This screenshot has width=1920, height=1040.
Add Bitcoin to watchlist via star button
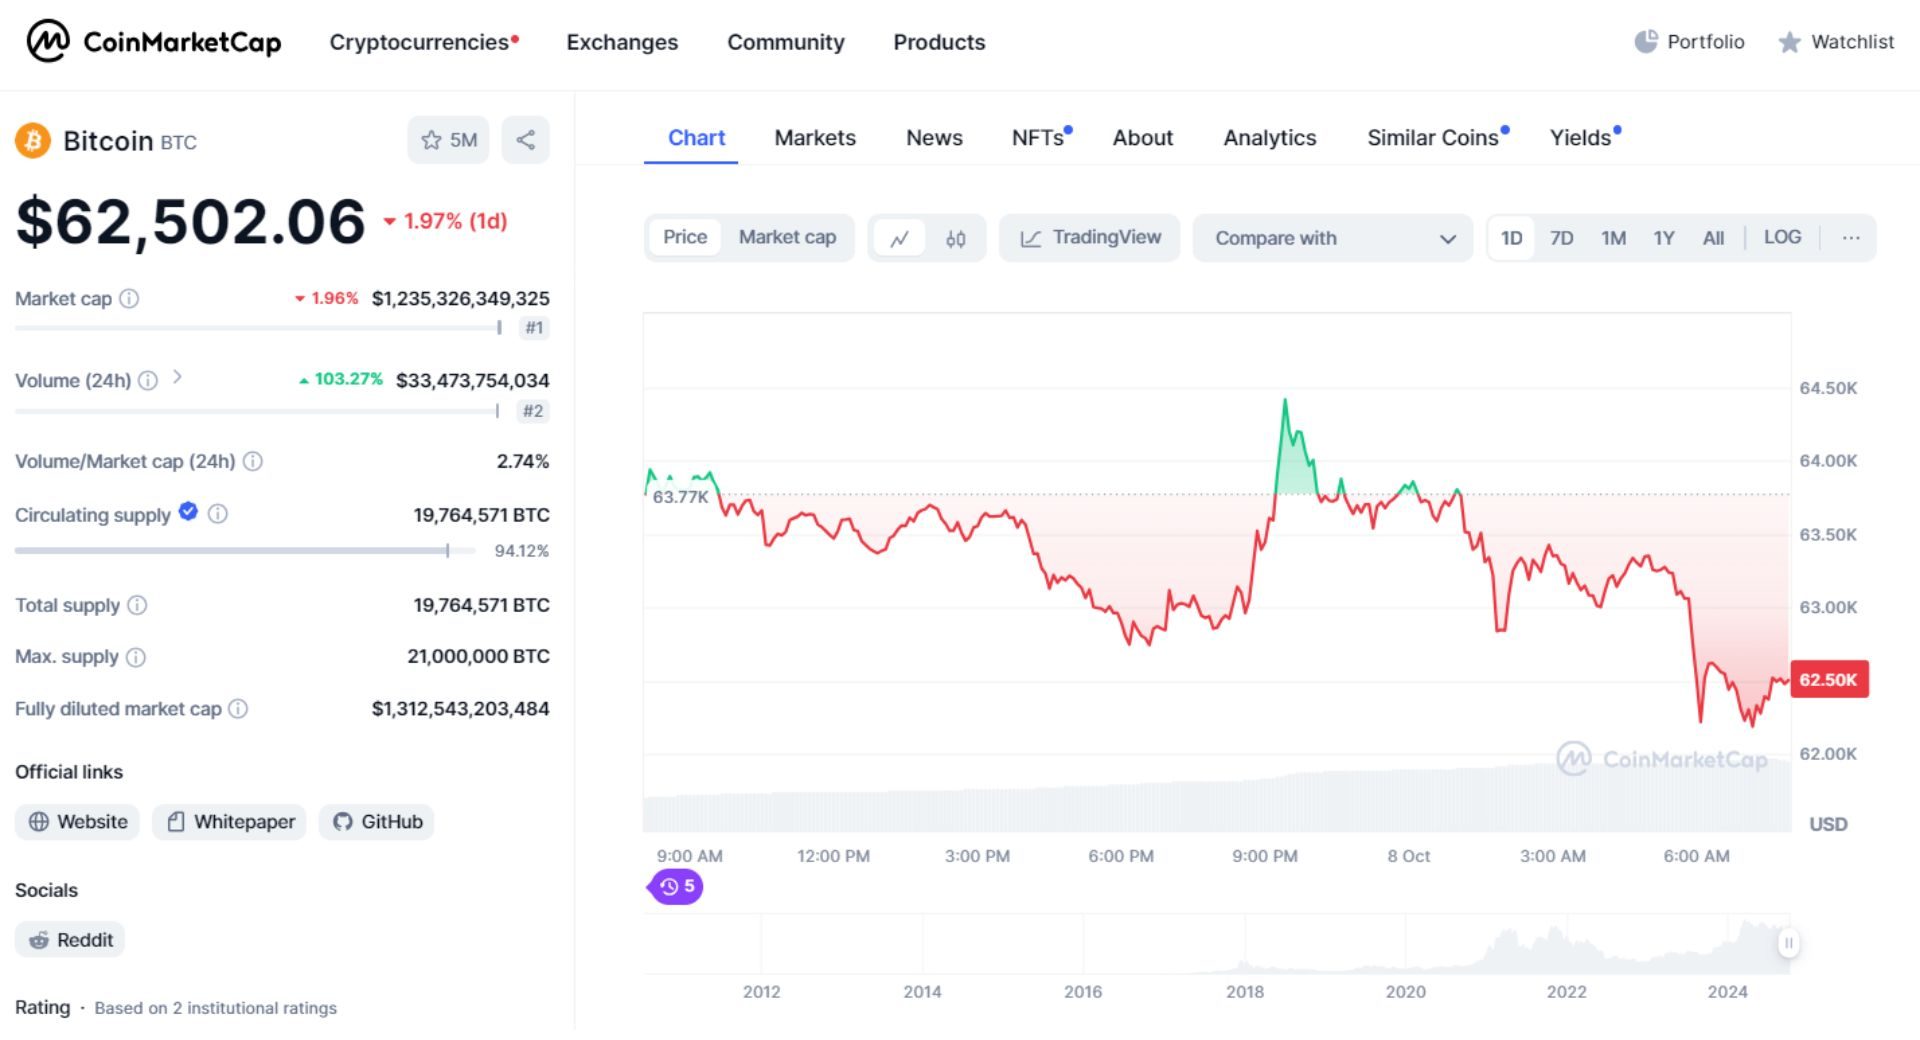[448, 140]
